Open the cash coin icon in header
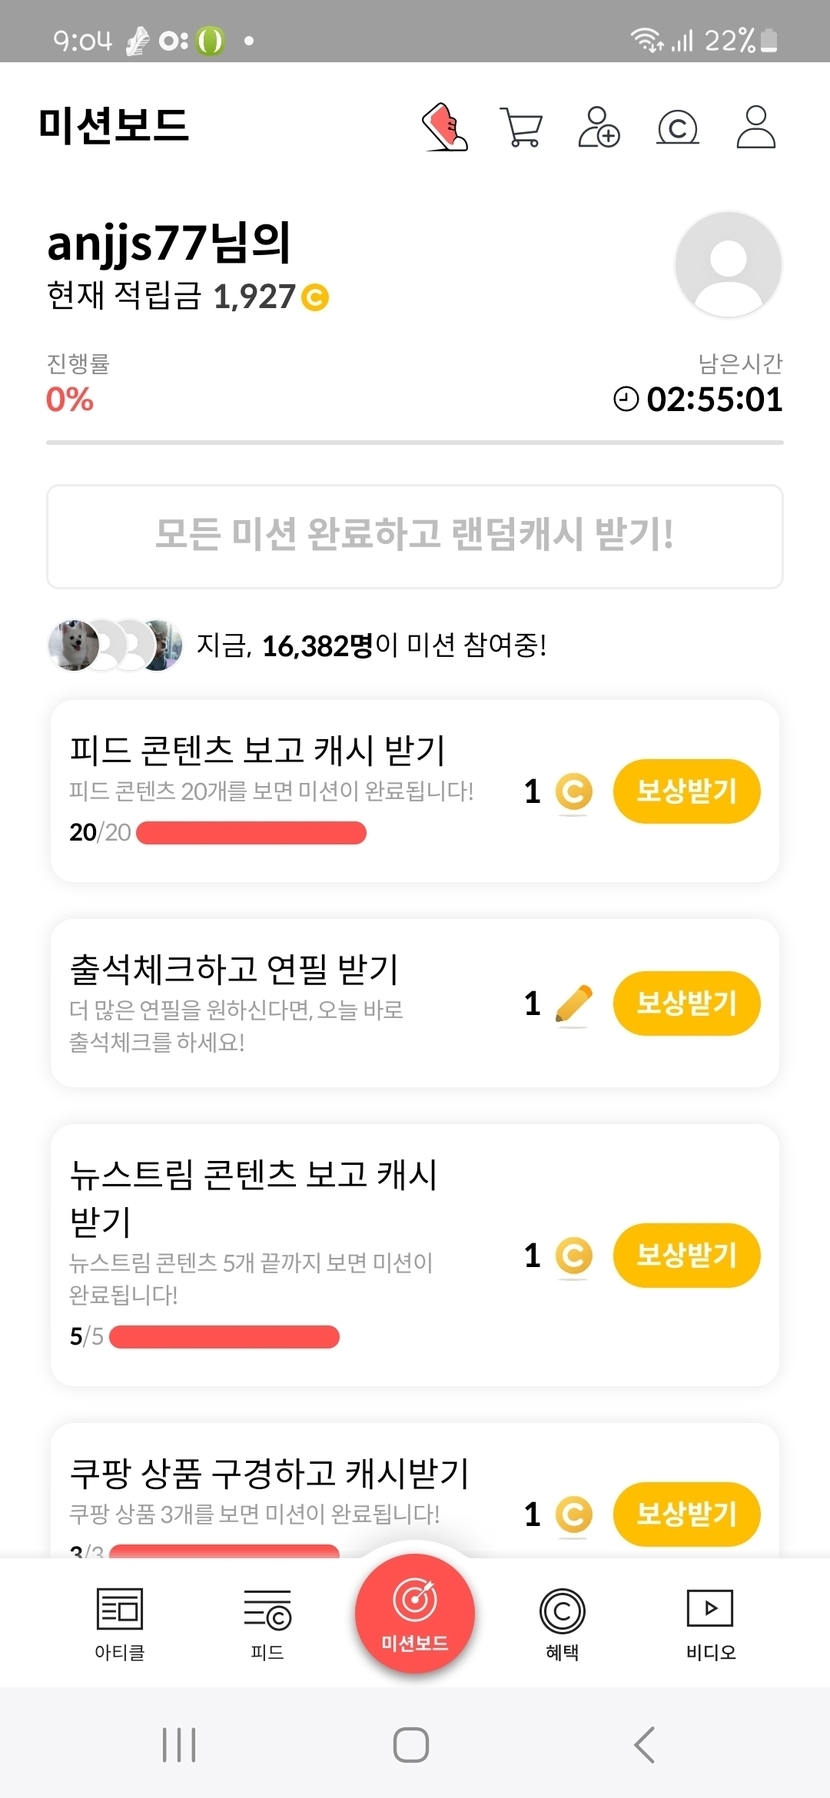 677,128
